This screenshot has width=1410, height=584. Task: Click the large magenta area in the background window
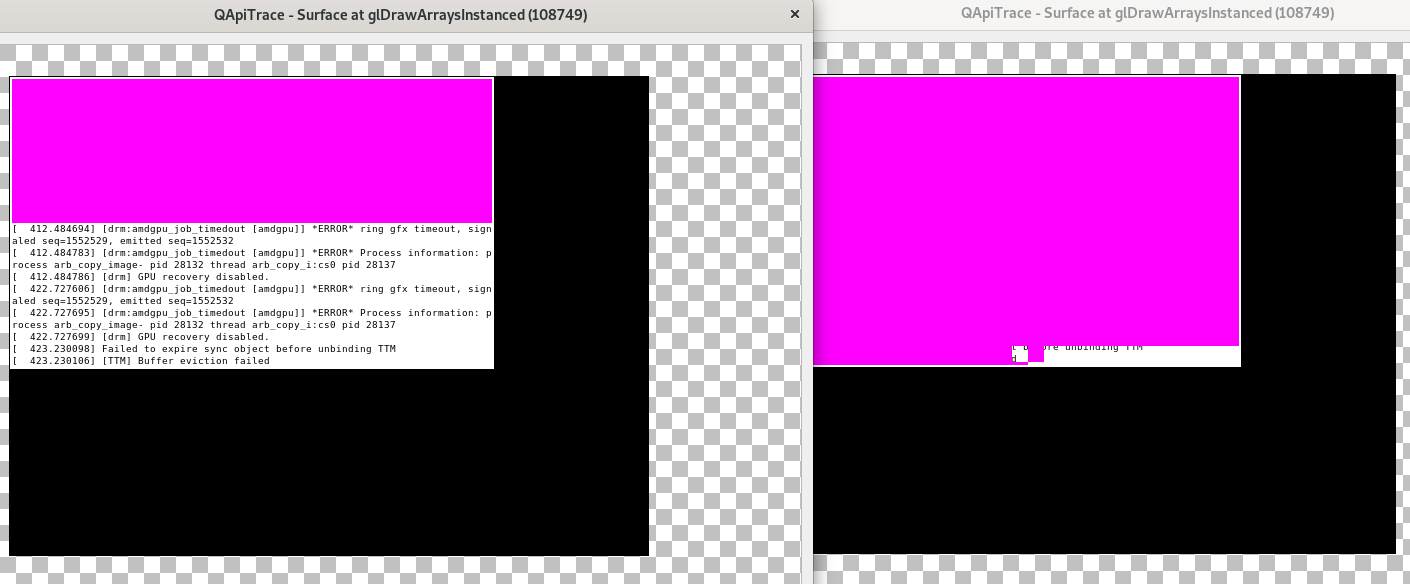[1026, 210]
